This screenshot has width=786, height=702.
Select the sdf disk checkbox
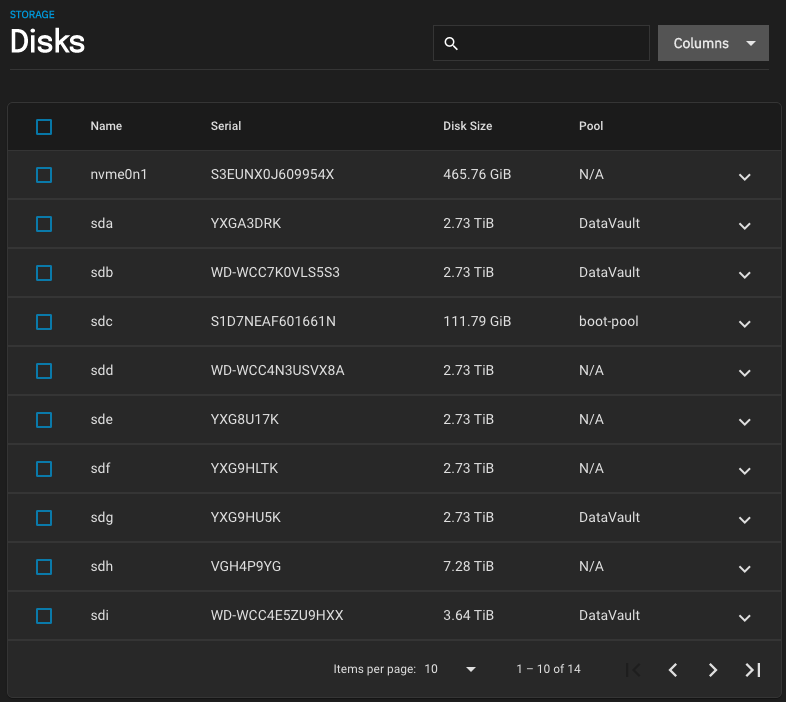[x=44, y=469]
